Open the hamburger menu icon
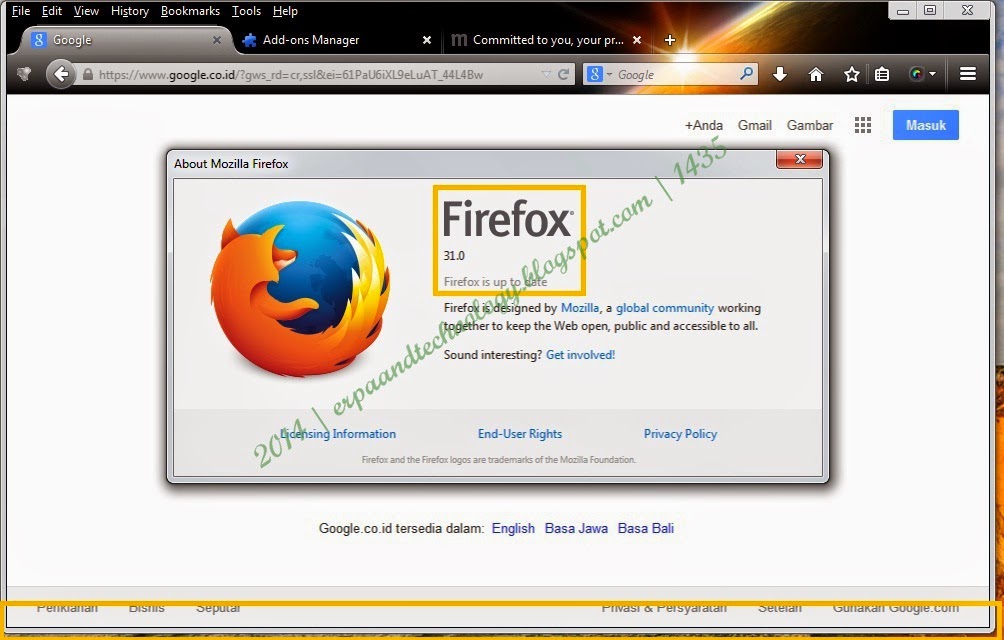This screenshot has width=1004, height=640. (968, 74)
